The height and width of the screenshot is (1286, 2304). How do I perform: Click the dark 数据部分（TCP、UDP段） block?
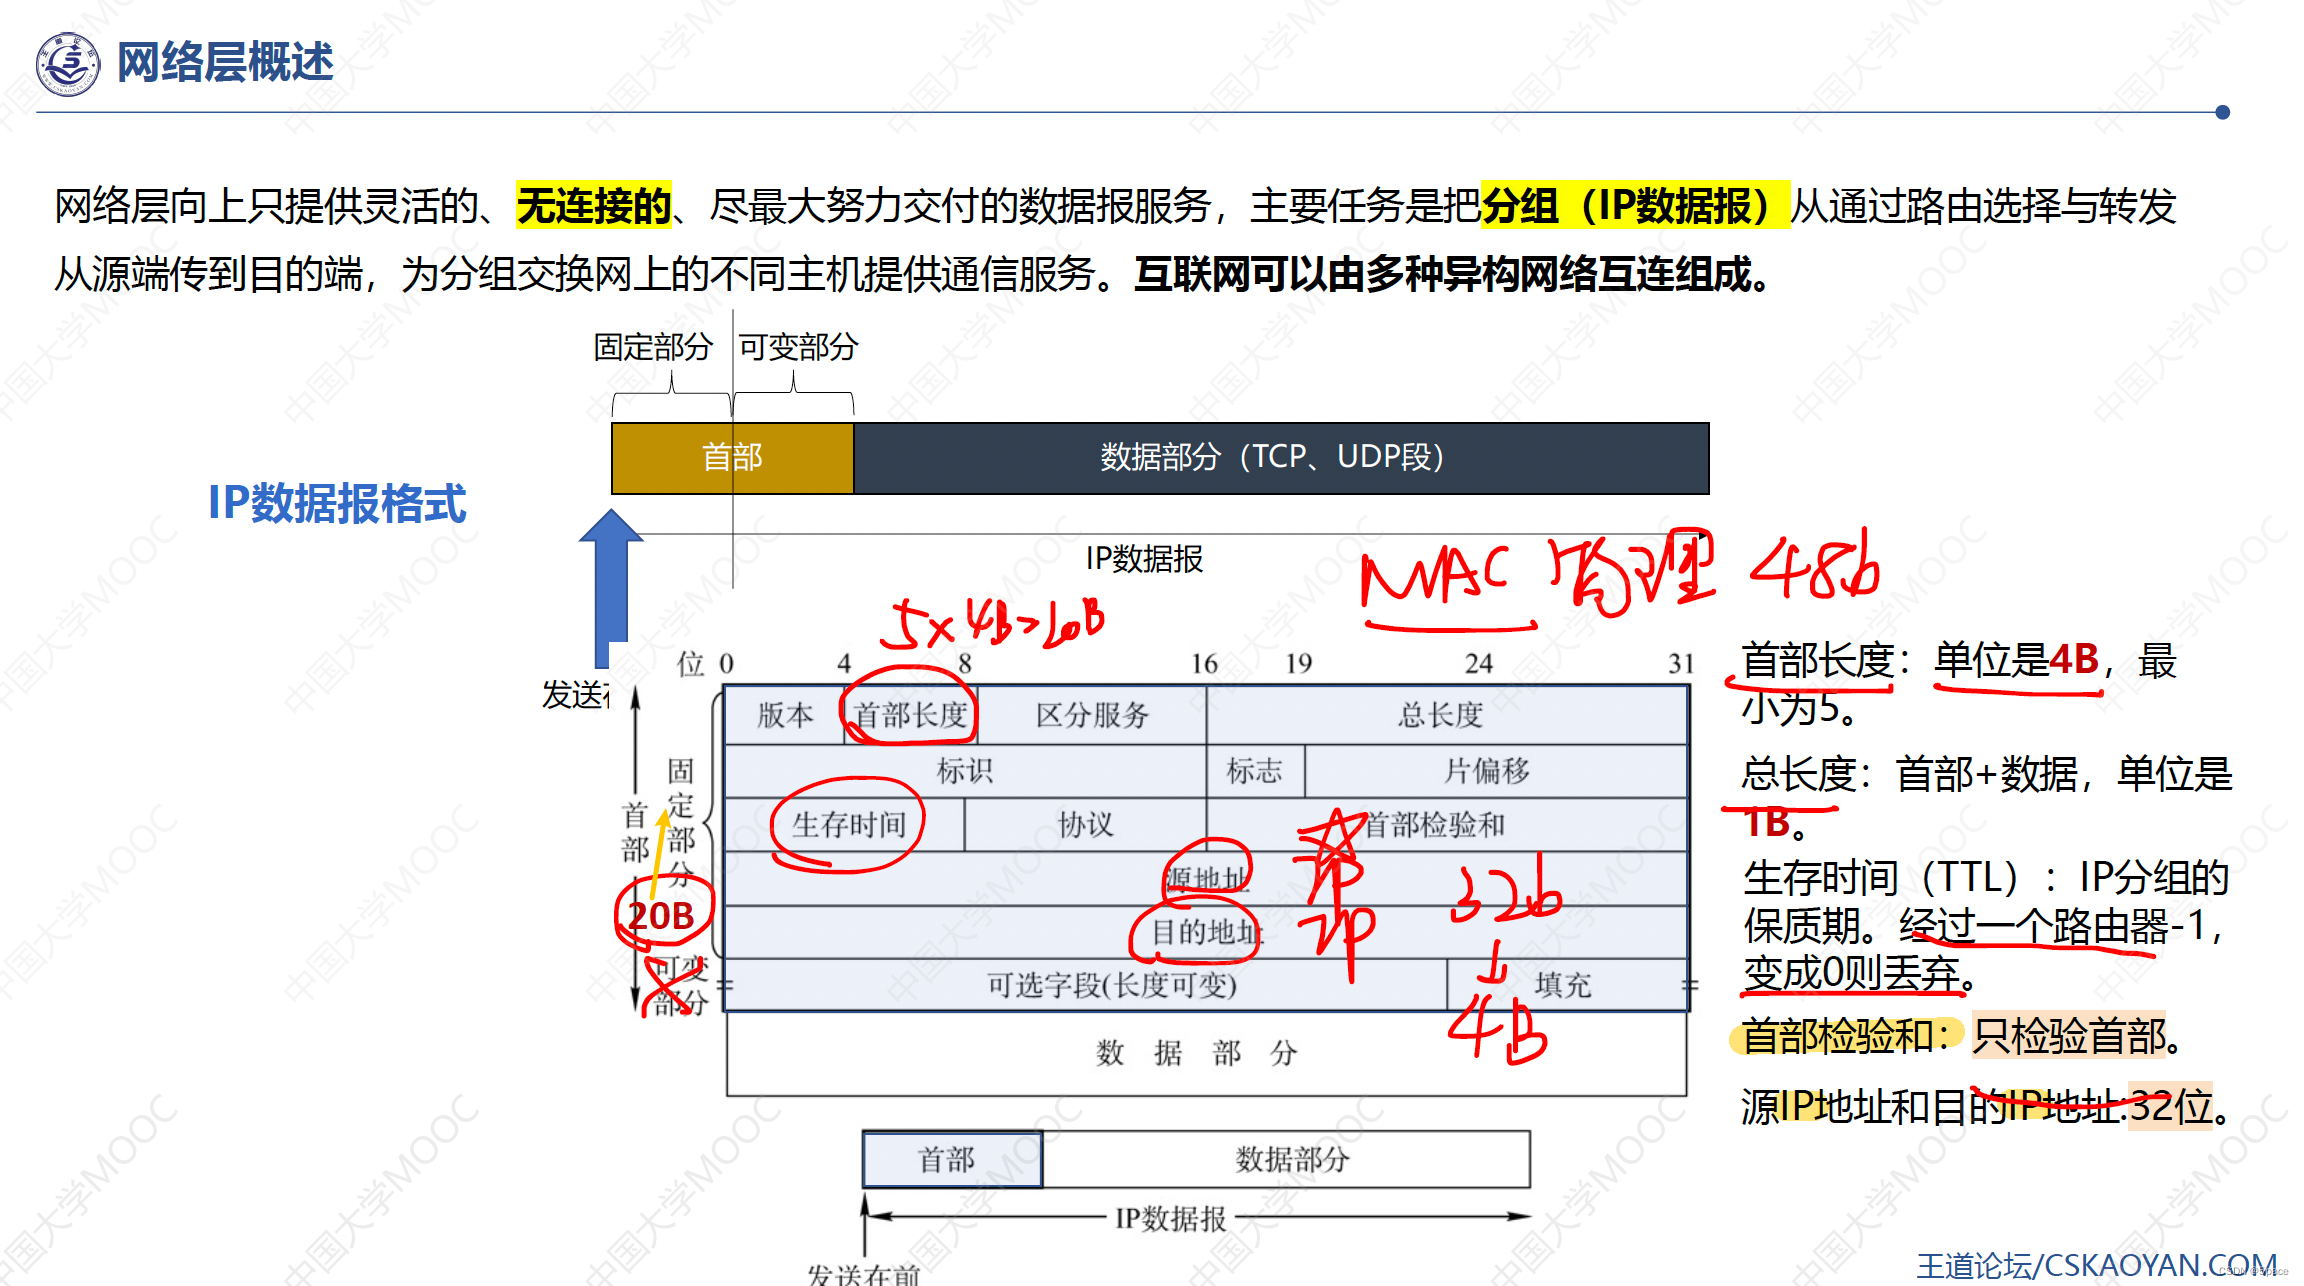1281,458
